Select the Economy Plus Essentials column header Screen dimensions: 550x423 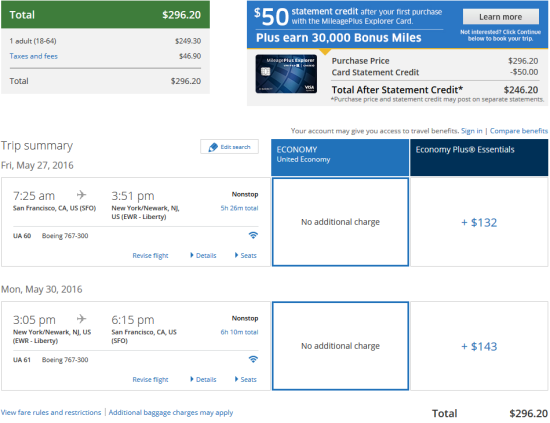479,157
